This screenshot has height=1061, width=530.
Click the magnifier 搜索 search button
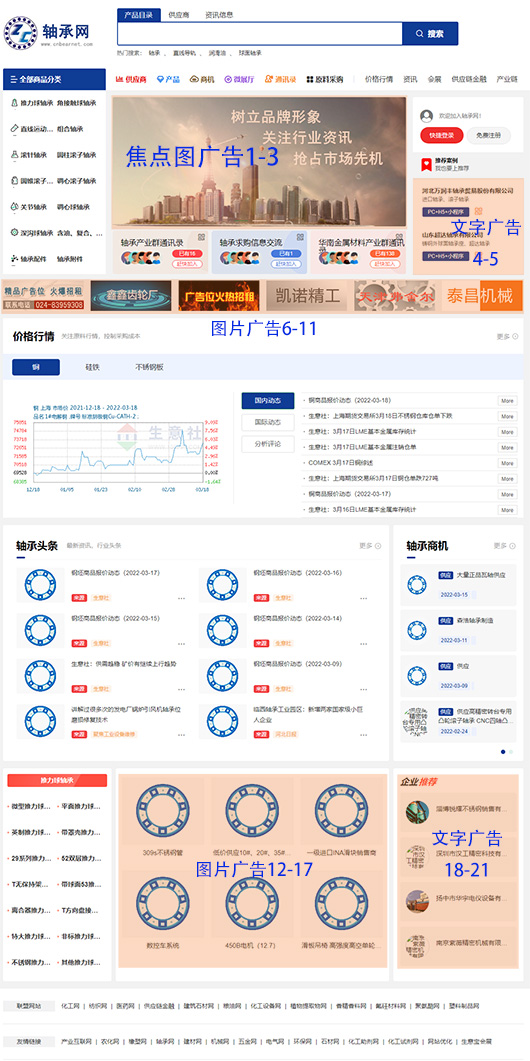(x=430, y=33)
